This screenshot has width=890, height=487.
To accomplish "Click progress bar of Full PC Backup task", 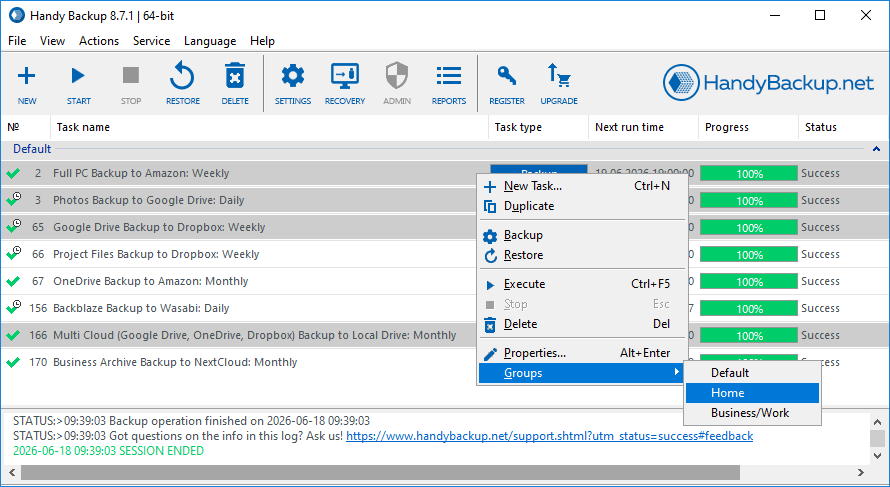I will [x=749, y=174].
